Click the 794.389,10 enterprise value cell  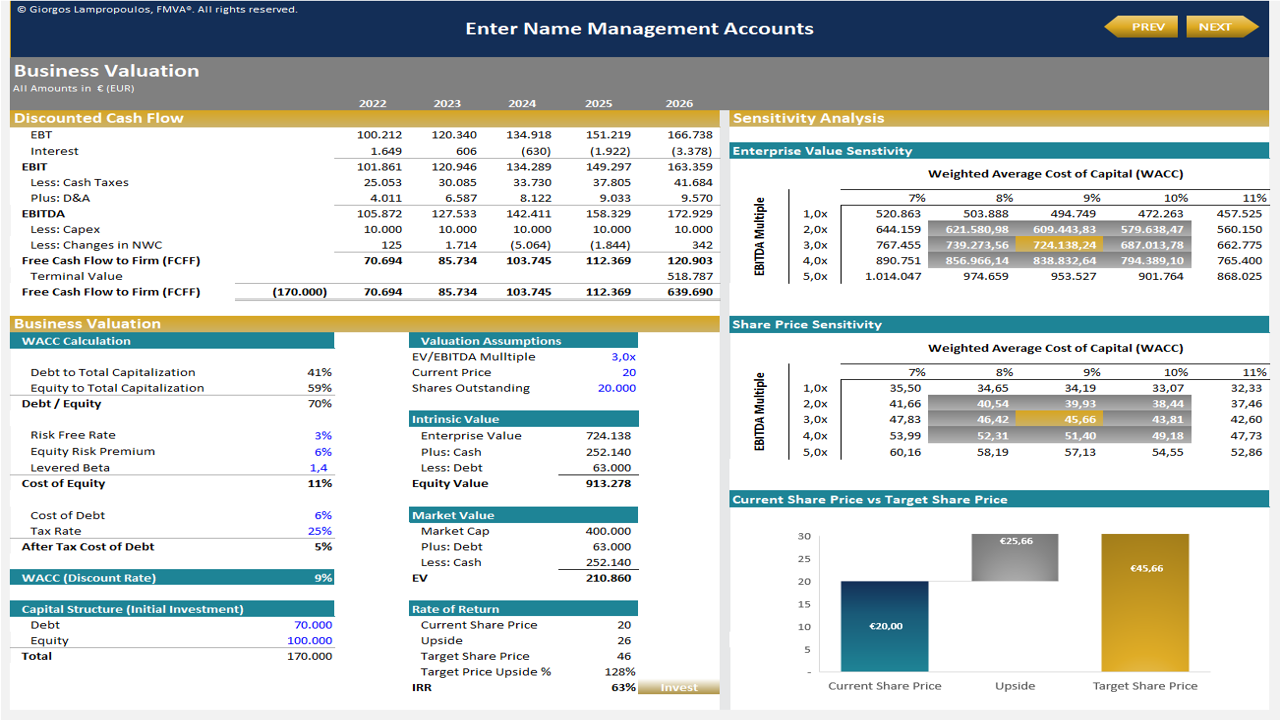pos(1146,261)
